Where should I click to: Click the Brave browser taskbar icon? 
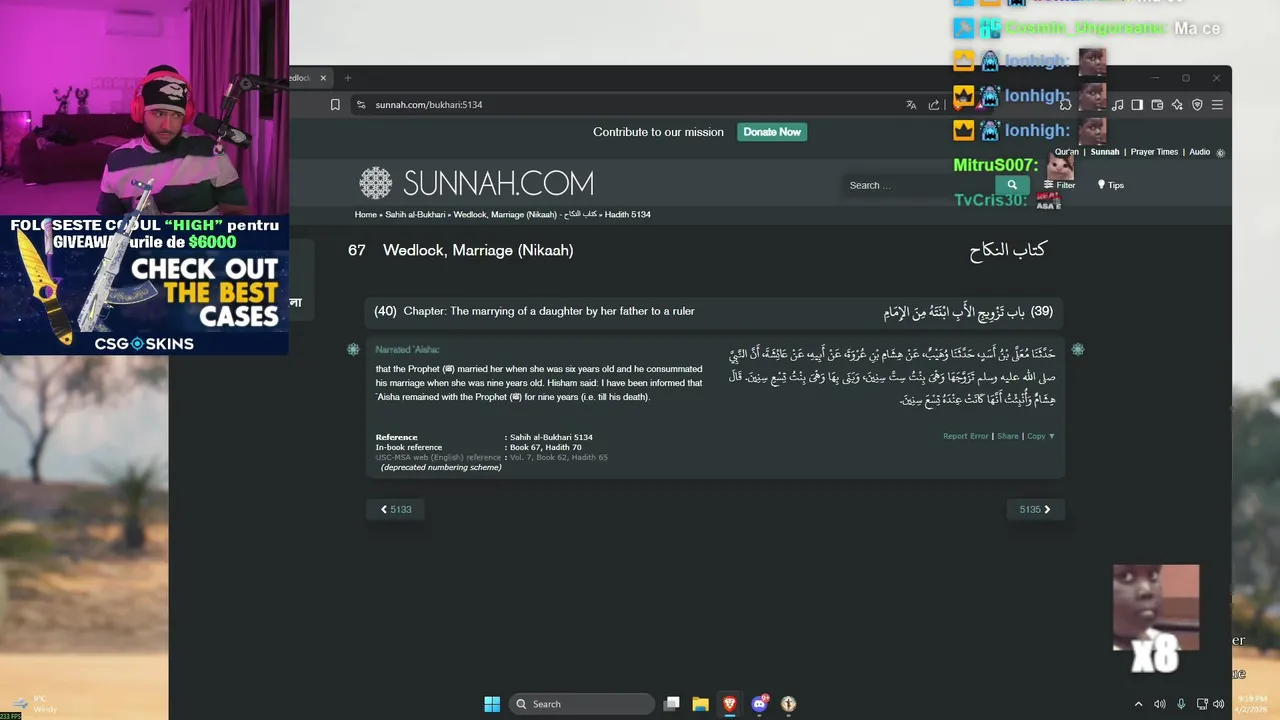coord(730,704)
